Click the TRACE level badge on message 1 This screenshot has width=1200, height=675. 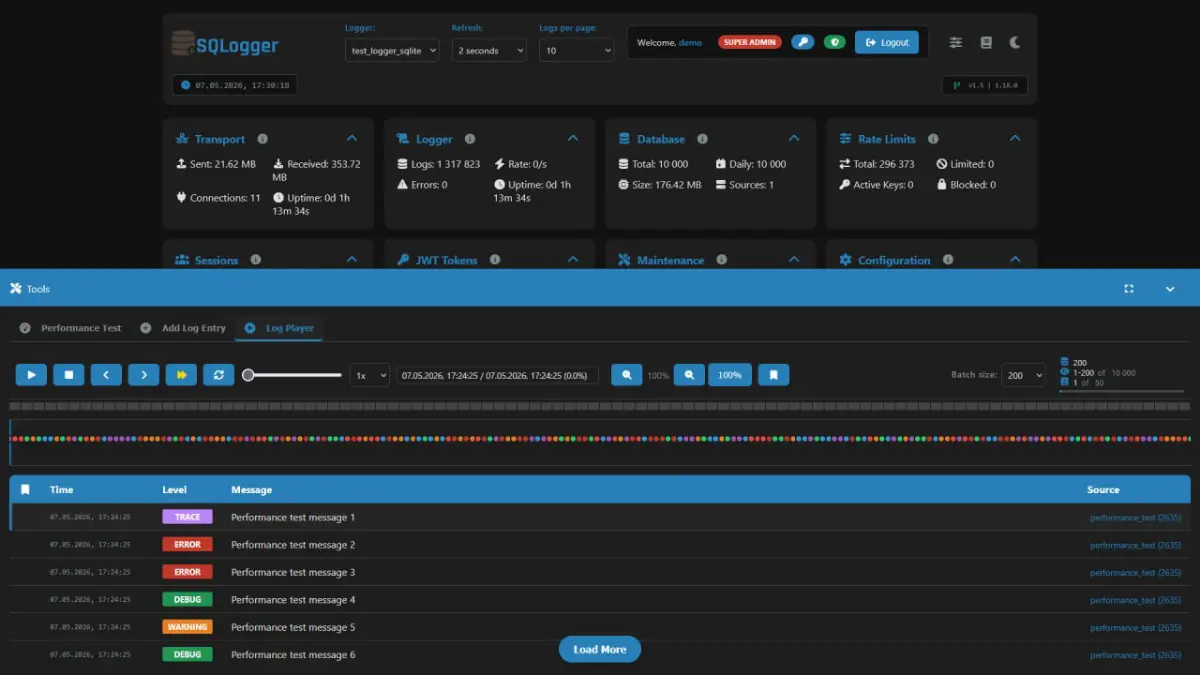coord(187,517)
